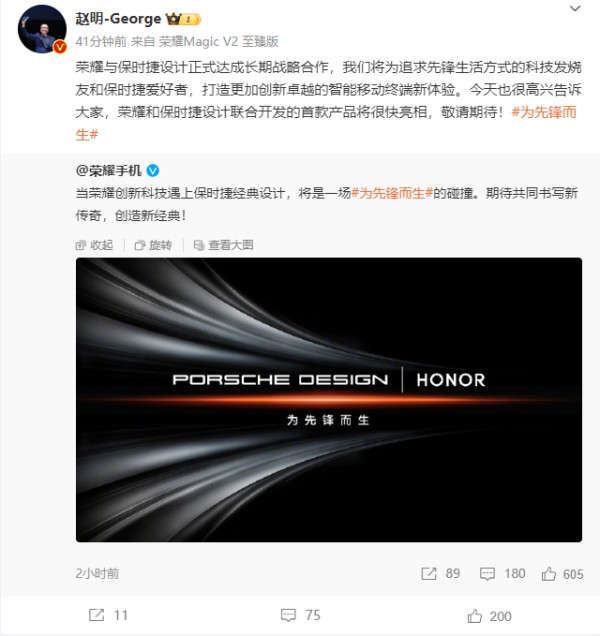Repost this post with the 11 share icon

(108, 615)
